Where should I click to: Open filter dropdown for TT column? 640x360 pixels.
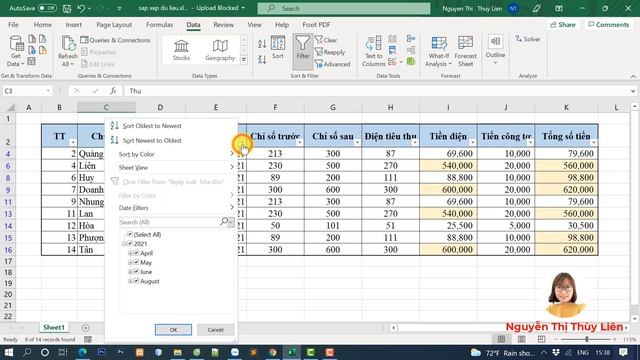[x=73, y=142]
